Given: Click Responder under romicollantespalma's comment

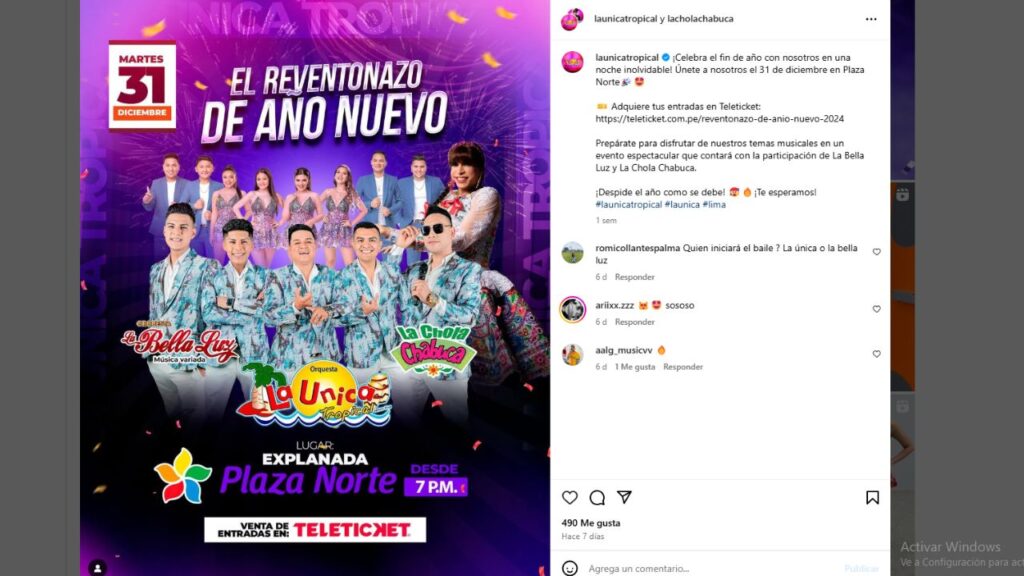Looking at the screenshot, I should (634, 277).
